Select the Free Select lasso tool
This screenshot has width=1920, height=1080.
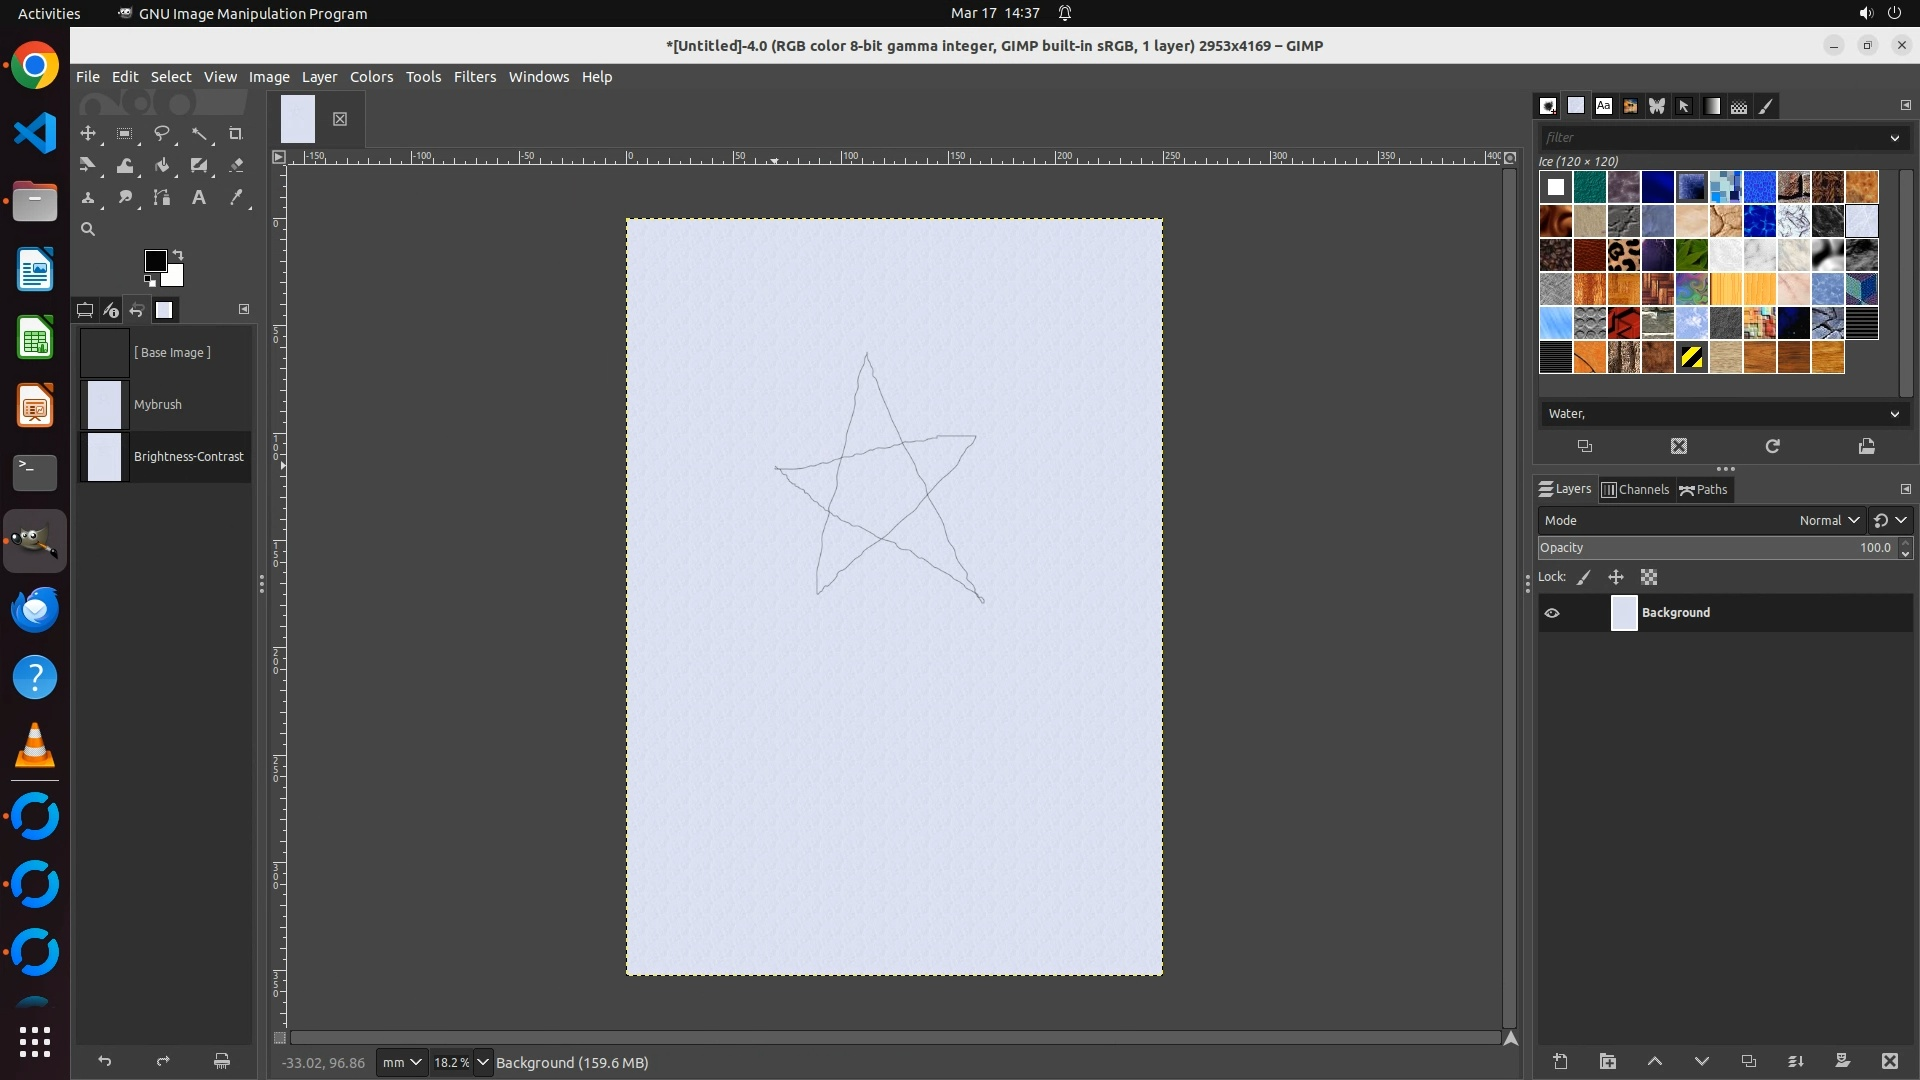point(161,133)
